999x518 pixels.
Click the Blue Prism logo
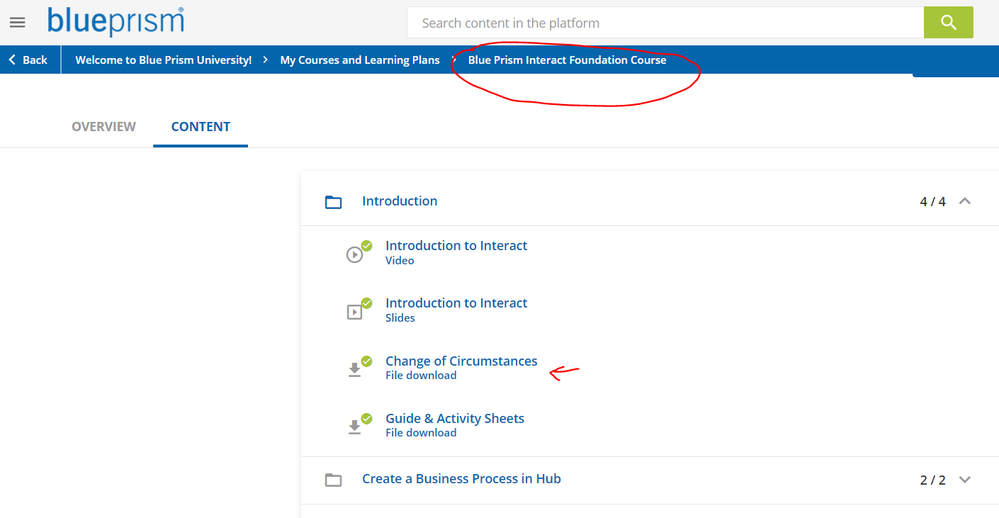(116, 22)
